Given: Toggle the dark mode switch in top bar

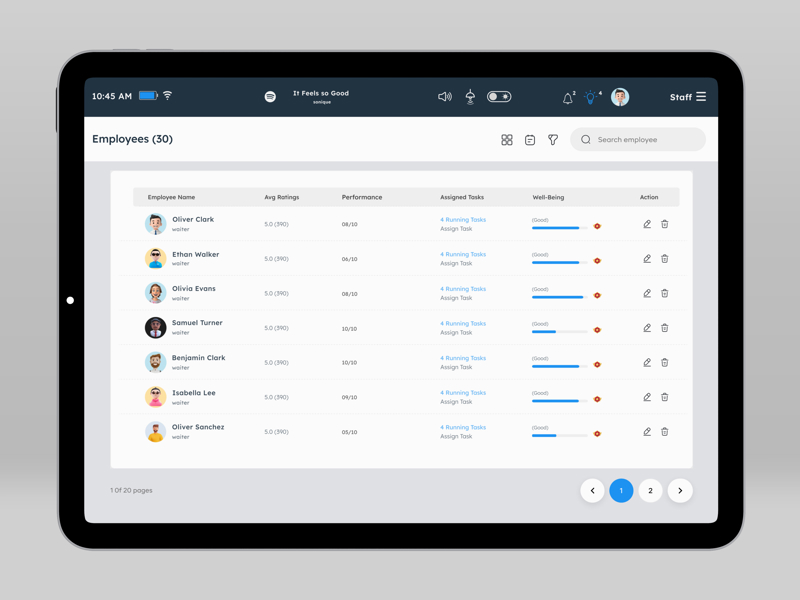Looking at the screenshot, I should [x=499, y=97].
